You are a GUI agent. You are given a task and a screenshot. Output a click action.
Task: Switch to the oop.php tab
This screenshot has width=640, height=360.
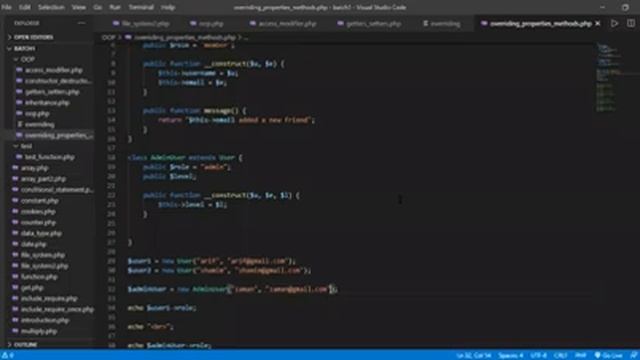click(x=207, y=24)
